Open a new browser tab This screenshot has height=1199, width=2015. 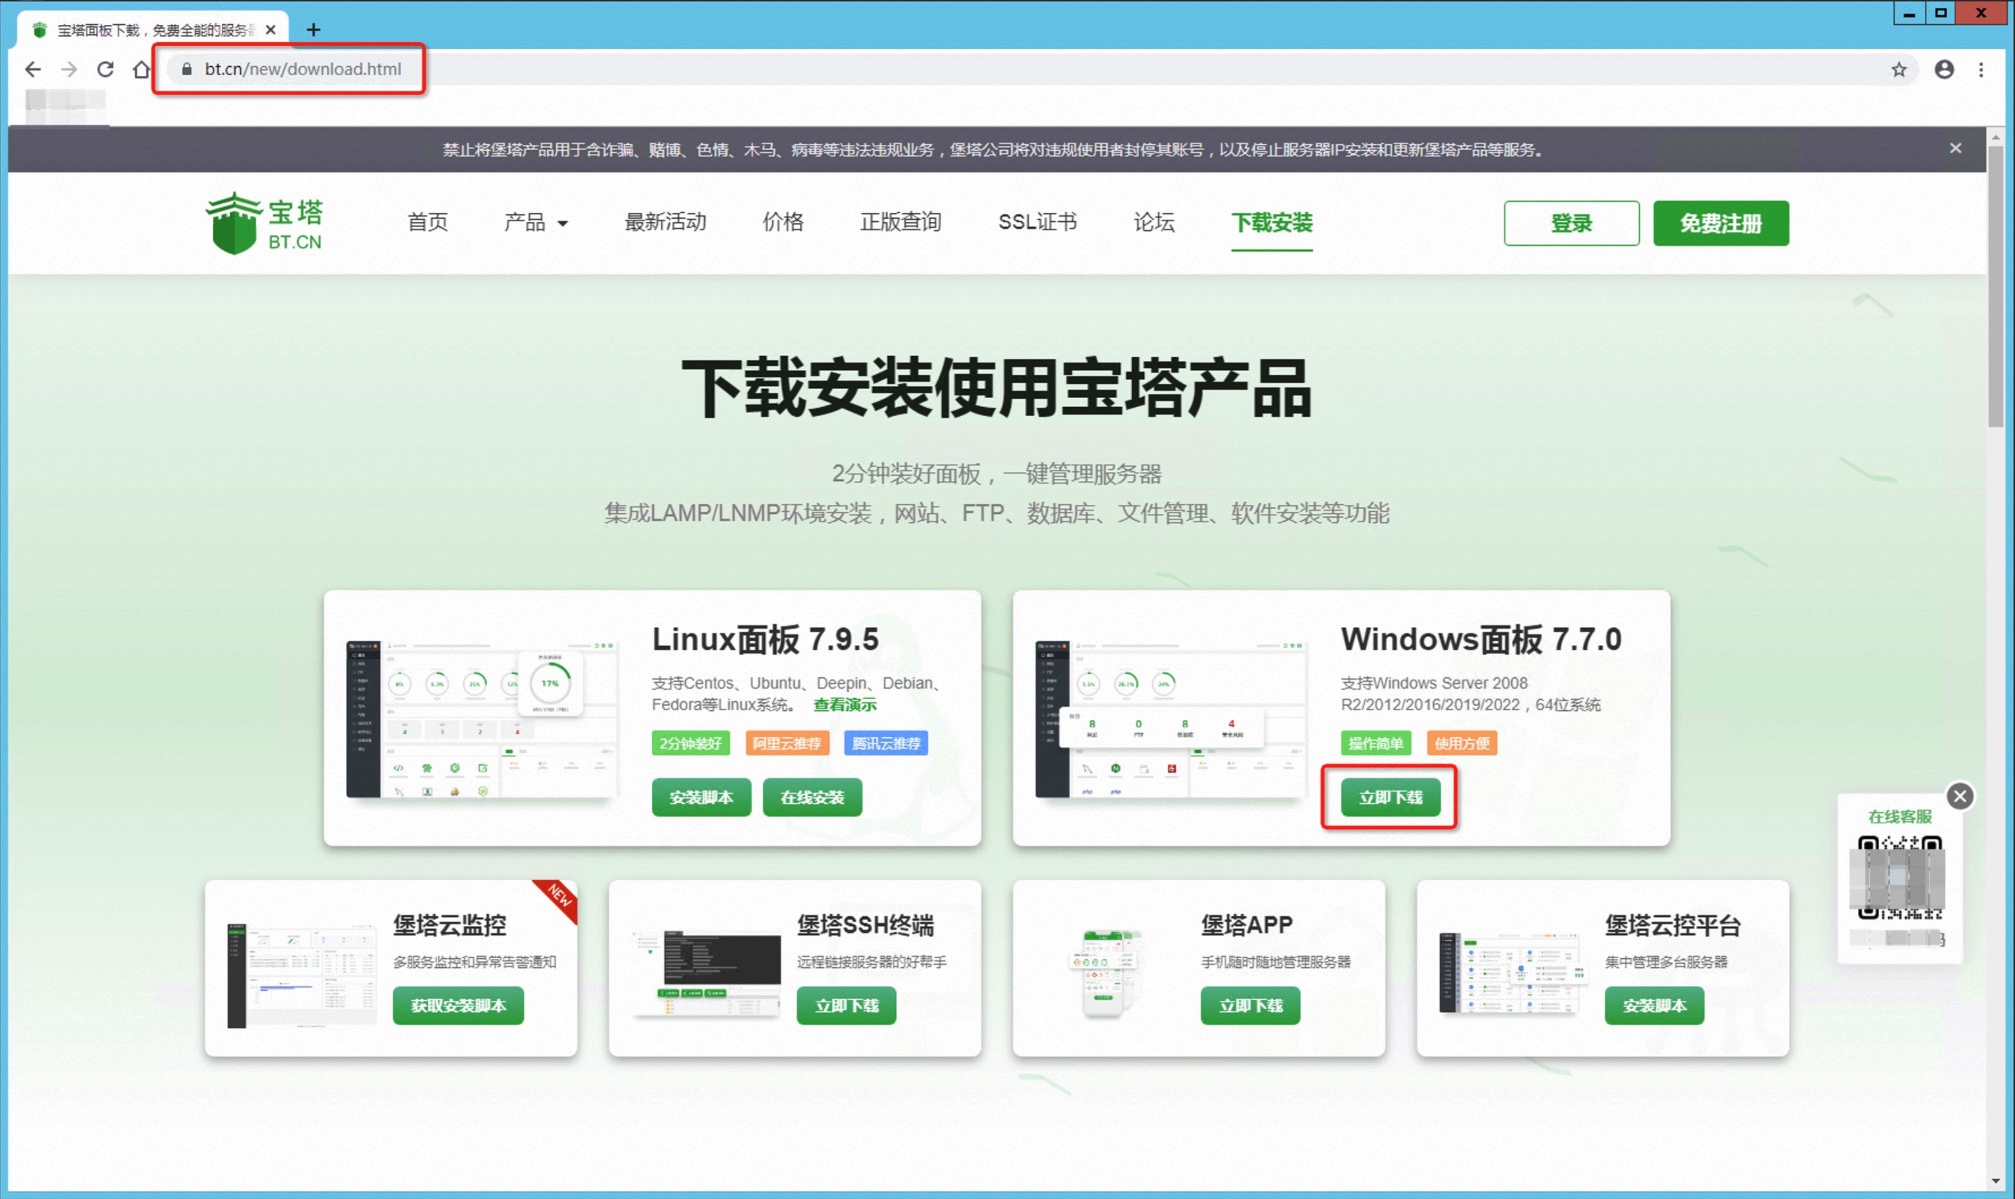pyautogui.click(x=313, y=29)
